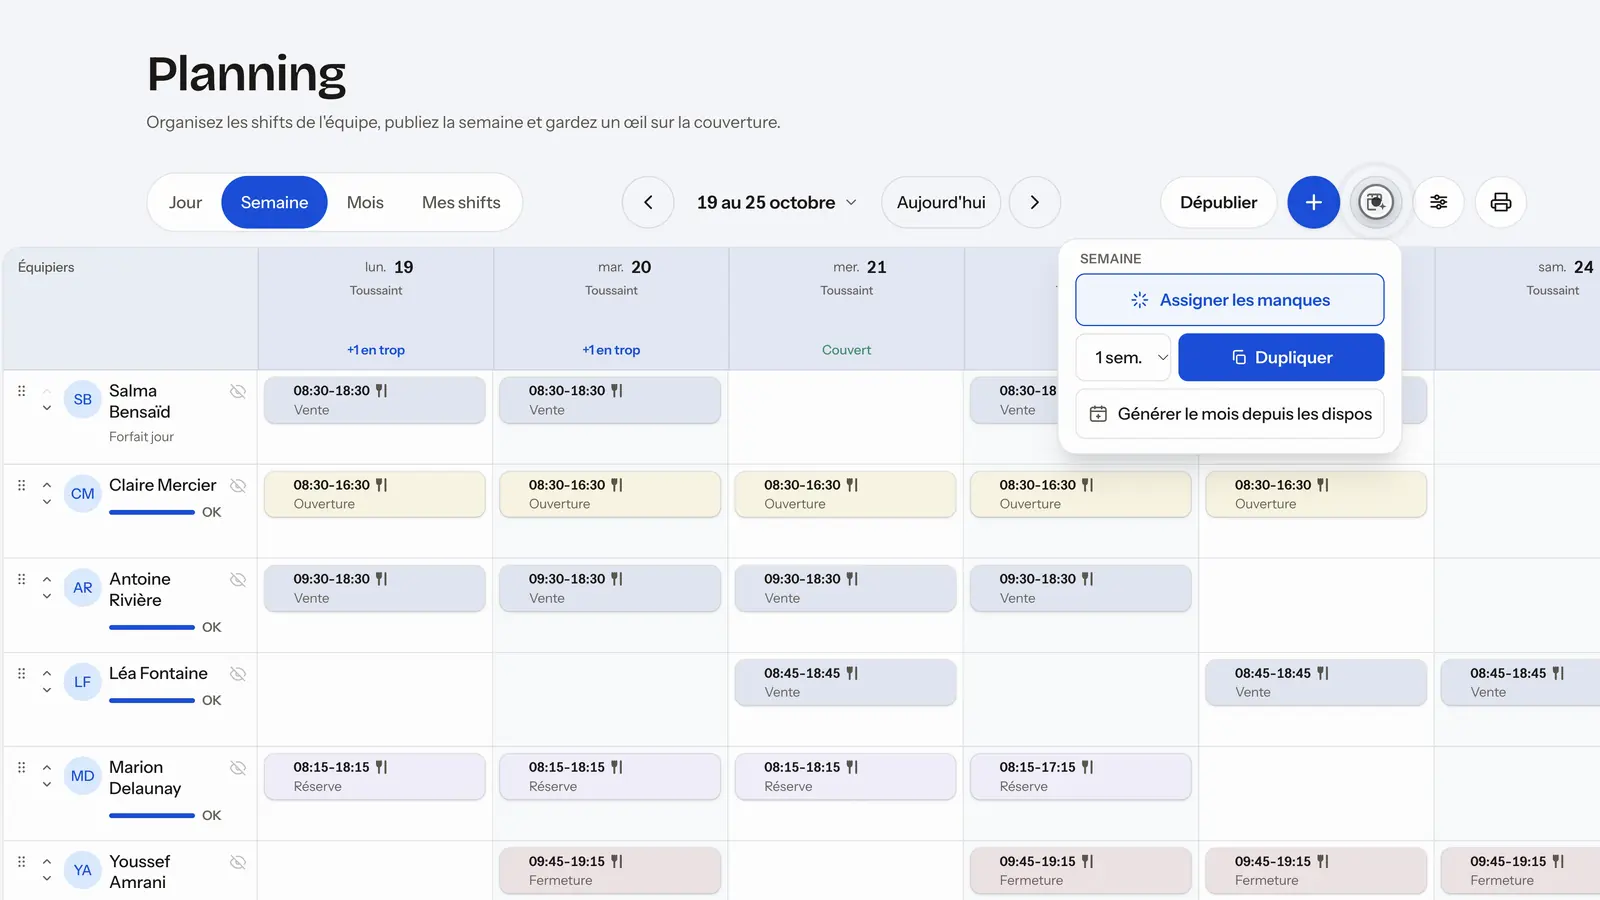Grab the drag handle for Claire Mercier

tap(21, 485)
